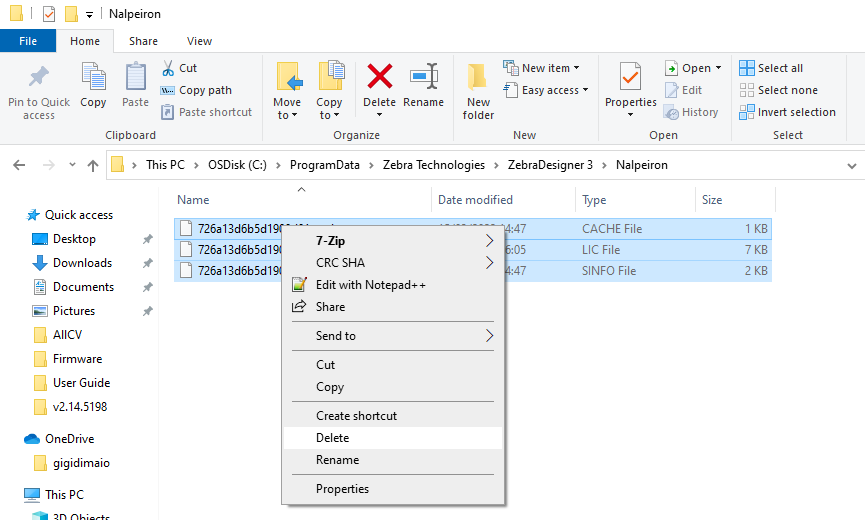This screenshot has height=520, width=865.
Task: Choose Delete in the context menu
Action: coord(393,438)
